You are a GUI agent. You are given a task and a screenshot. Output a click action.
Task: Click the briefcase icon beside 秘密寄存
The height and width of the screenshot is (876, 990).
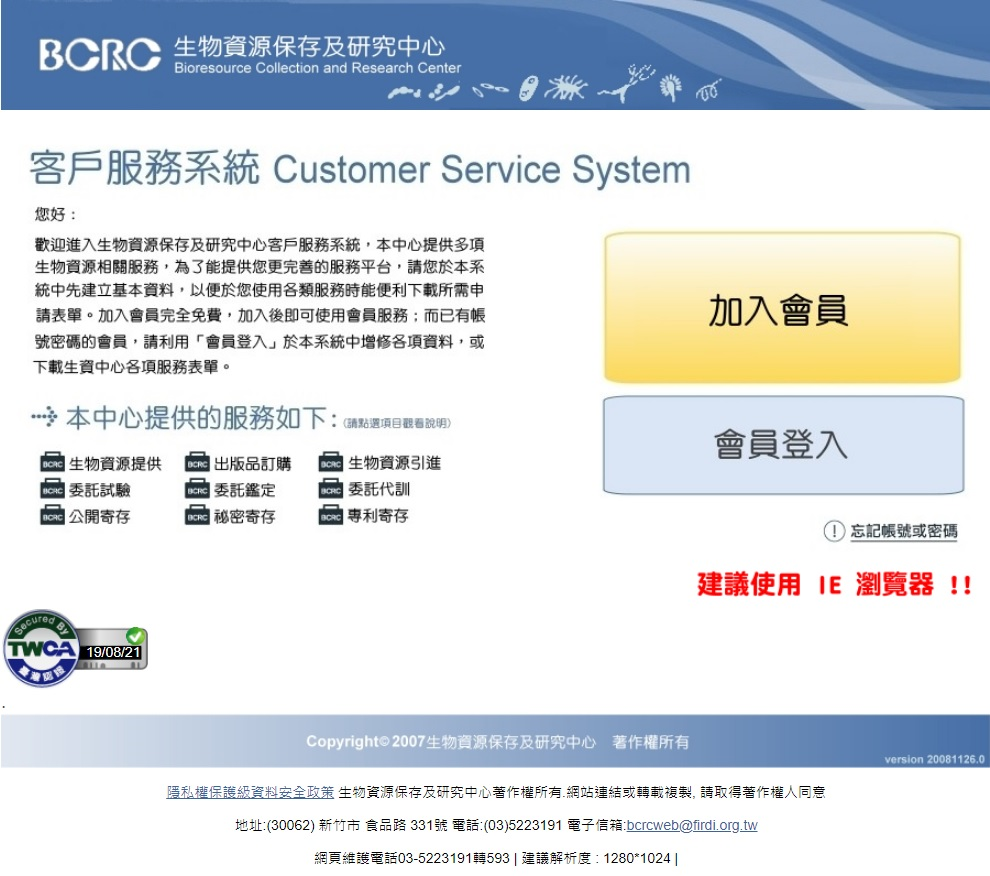(x=197, y=515)
